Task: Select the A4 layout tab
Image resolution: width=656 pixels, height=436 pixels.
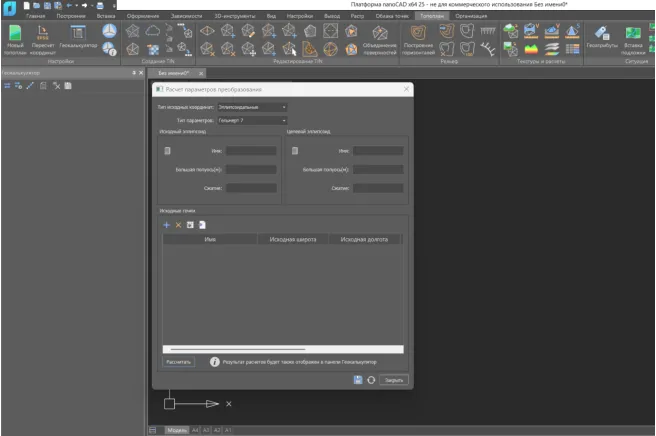Action: tap(196, 430)
